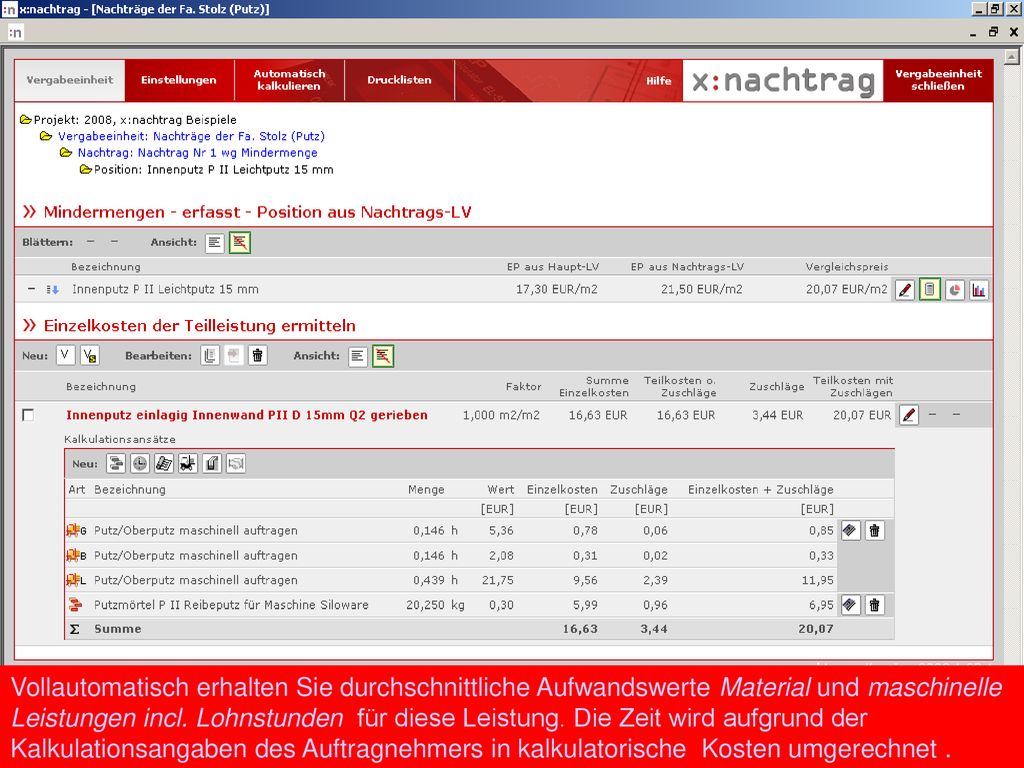
Task: Edit the Putzmörtel P II row via book icon
Action: coord(850,605)
